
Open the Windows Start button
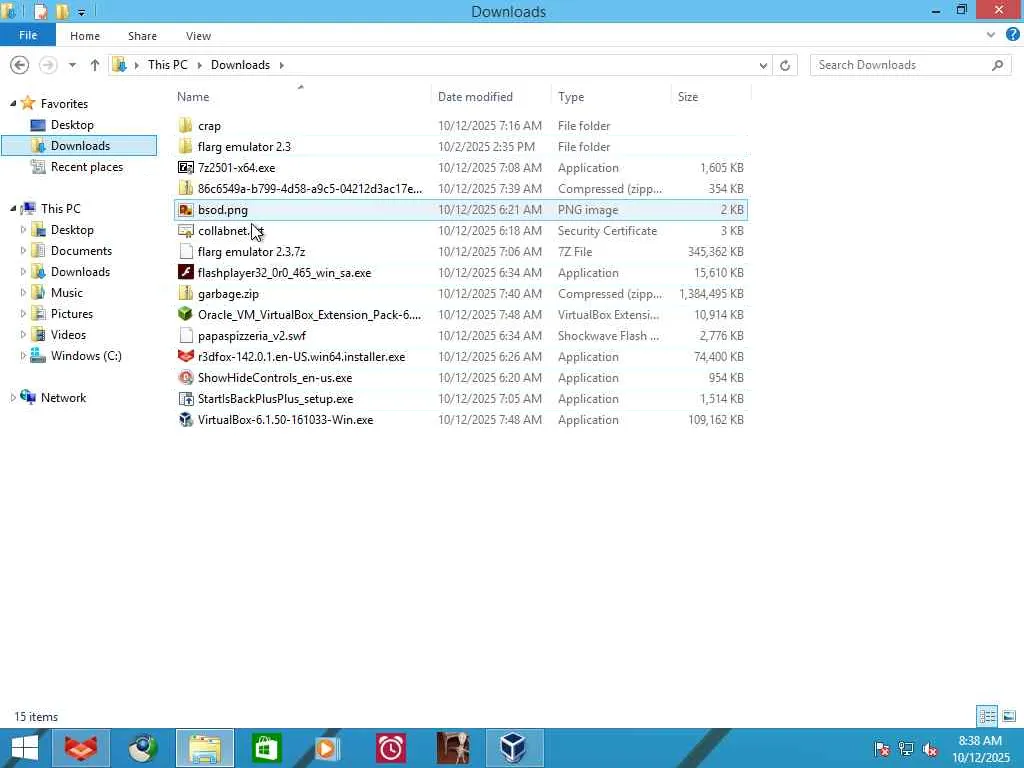[25, 748]
